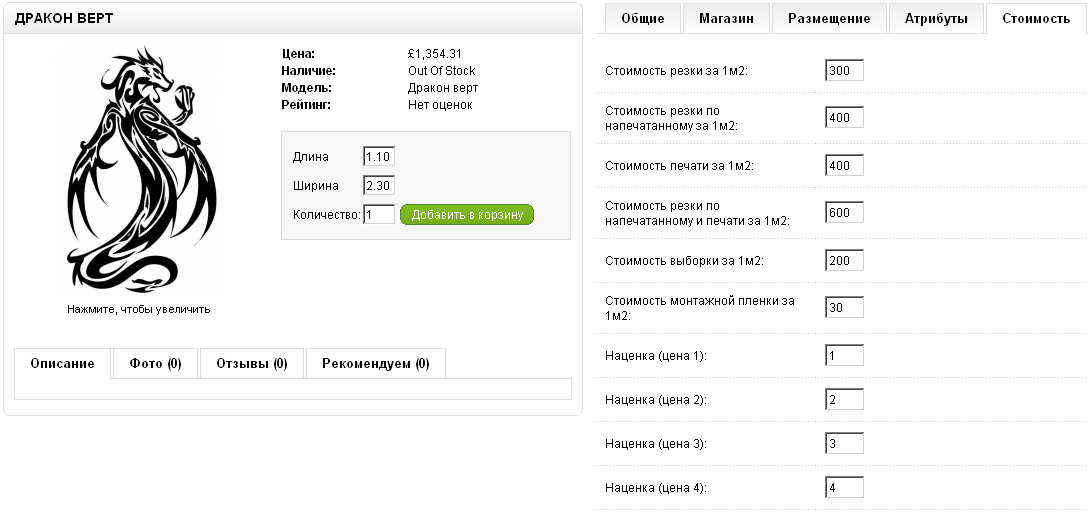This screenshot has width=1088, height=524.
Task: Click the price value £1,354.31
Action: 434,53
